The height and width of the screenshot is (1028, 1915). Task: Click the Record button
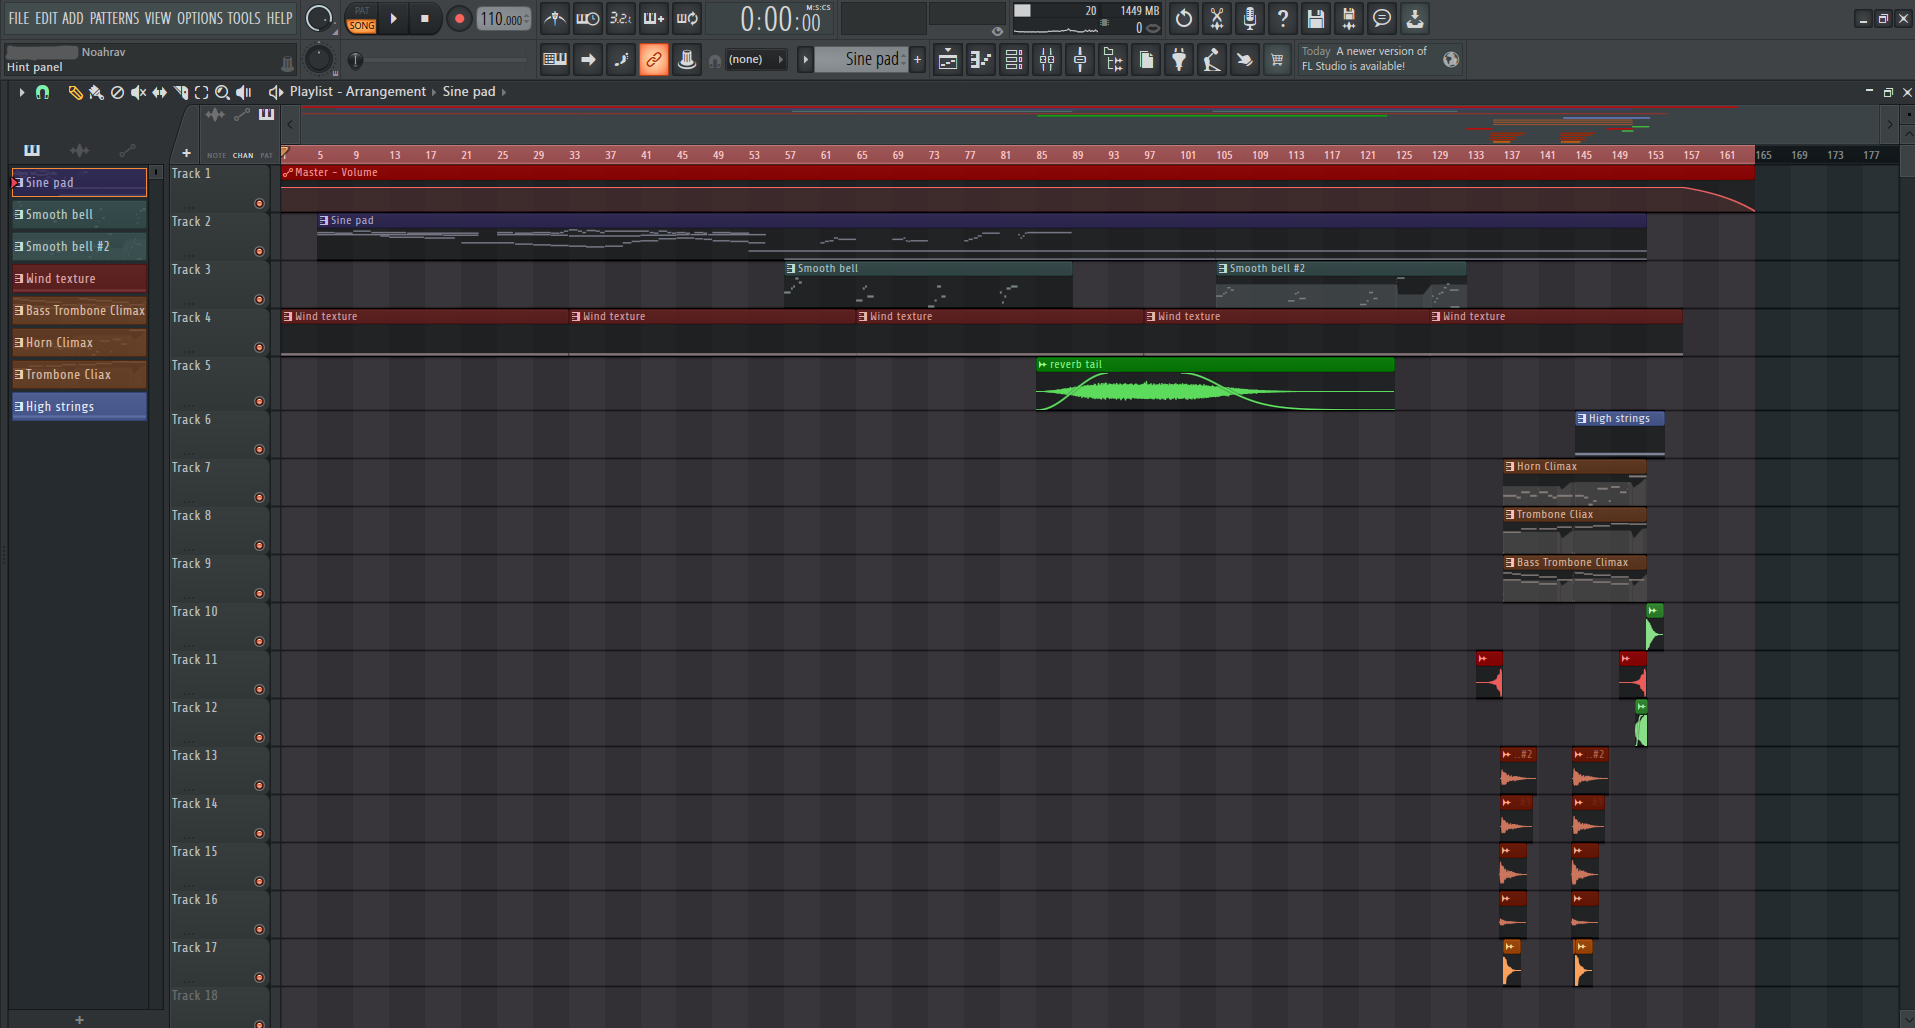[x=459, y=18]
